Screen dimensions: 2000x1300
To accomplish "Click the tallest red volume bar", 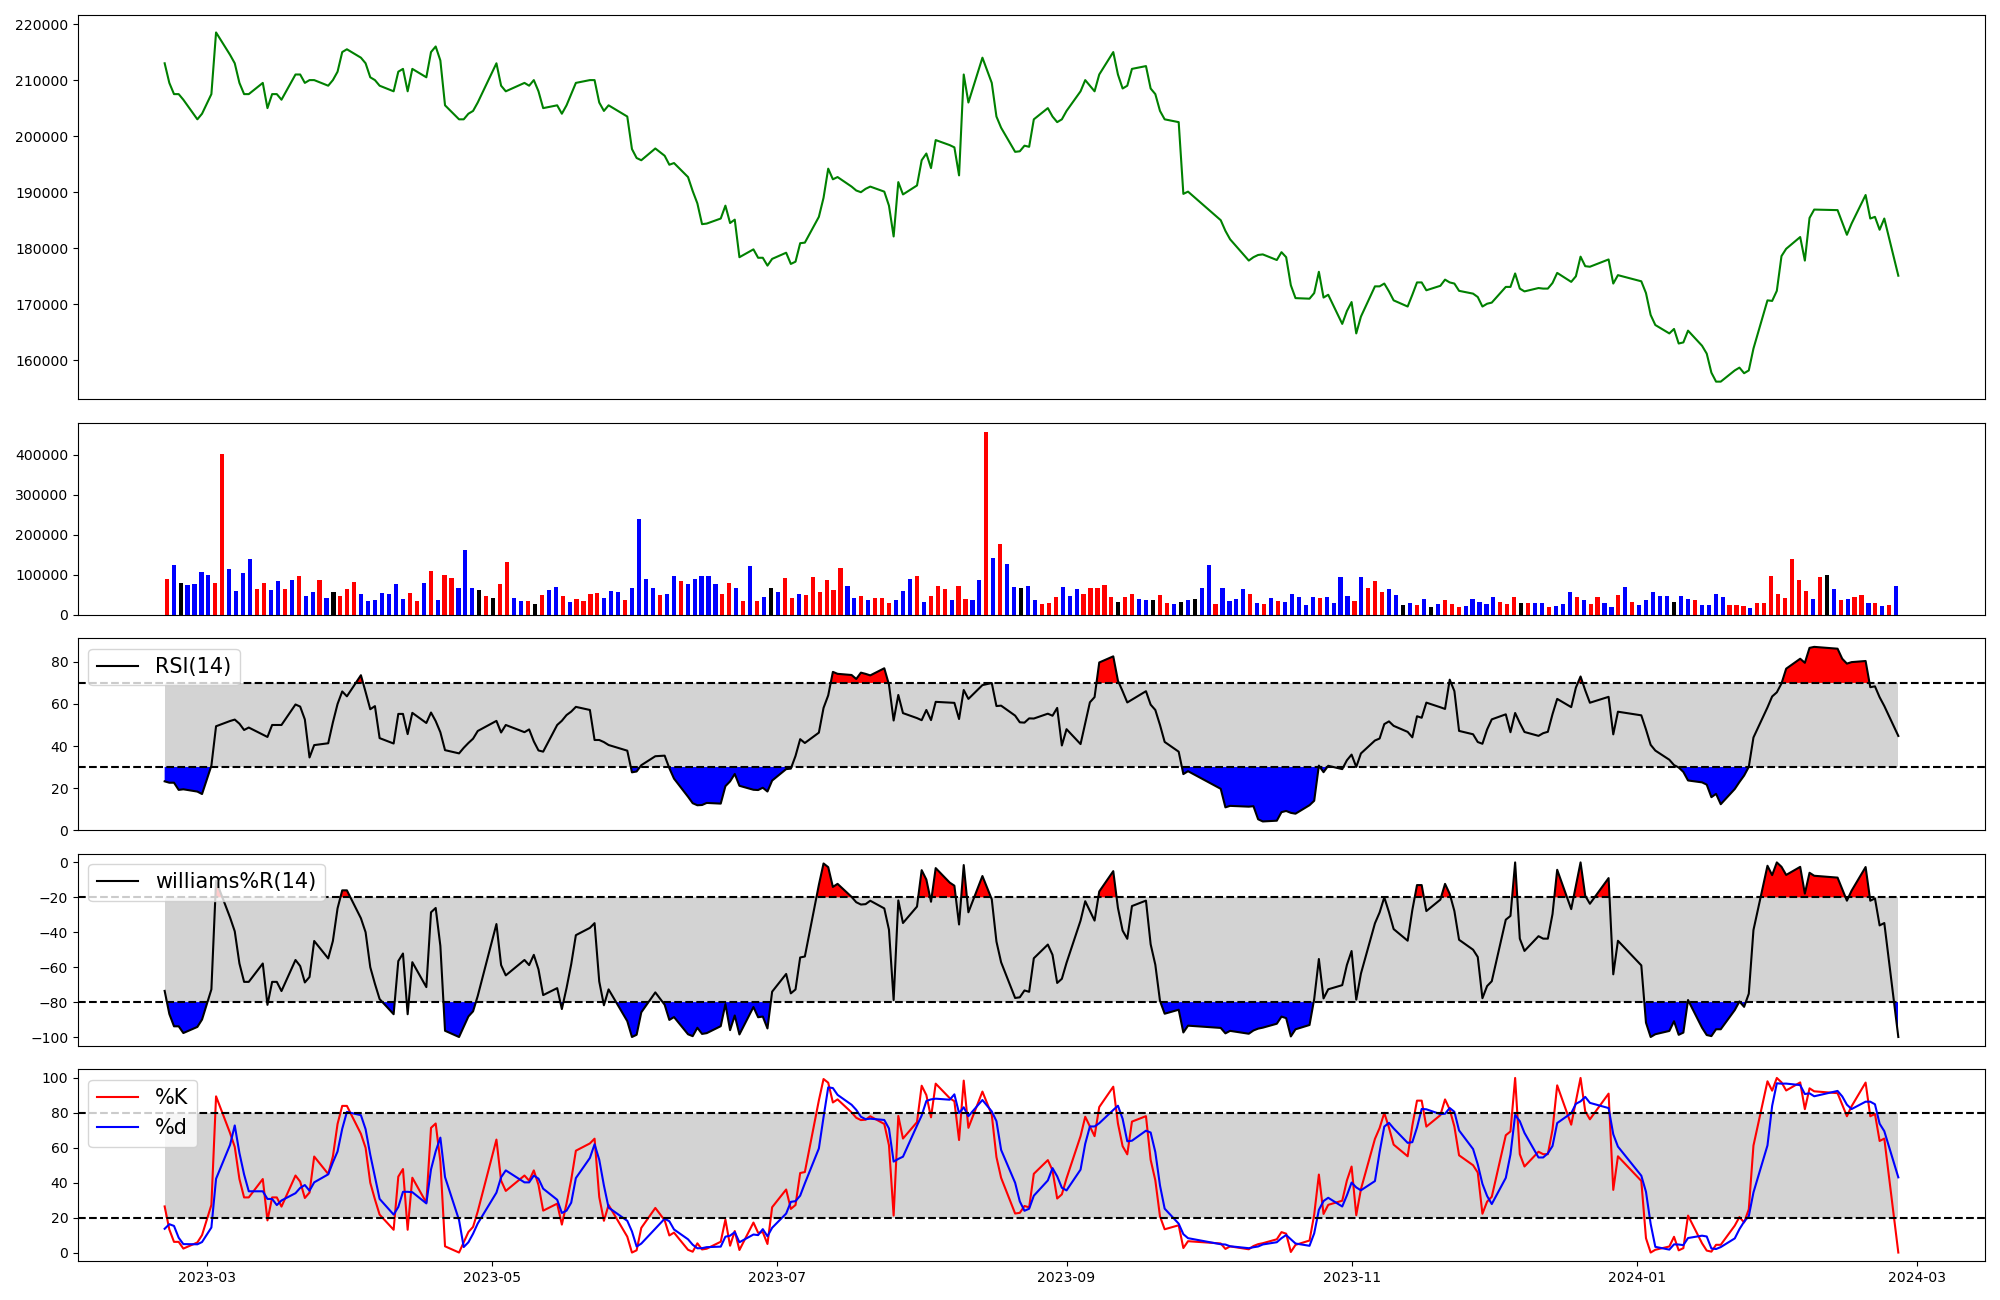I will 986,525.
